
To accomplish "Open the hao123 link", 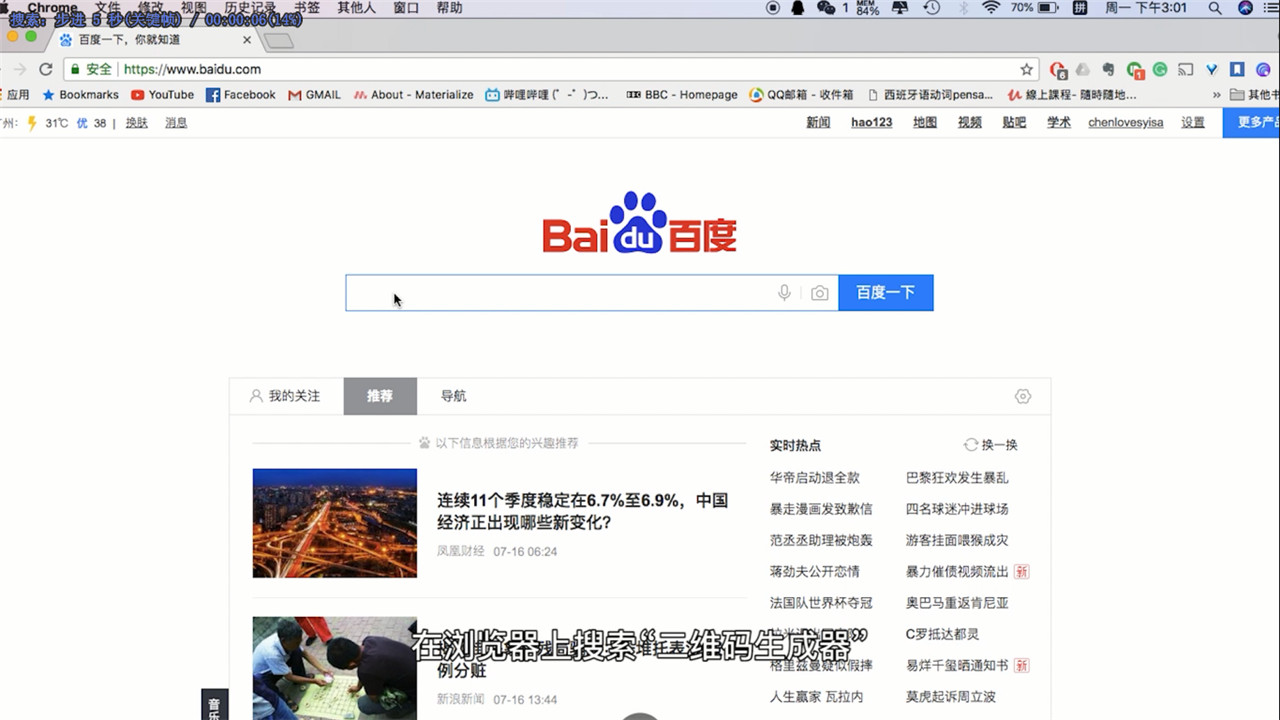I will click(x=872, y=123).
